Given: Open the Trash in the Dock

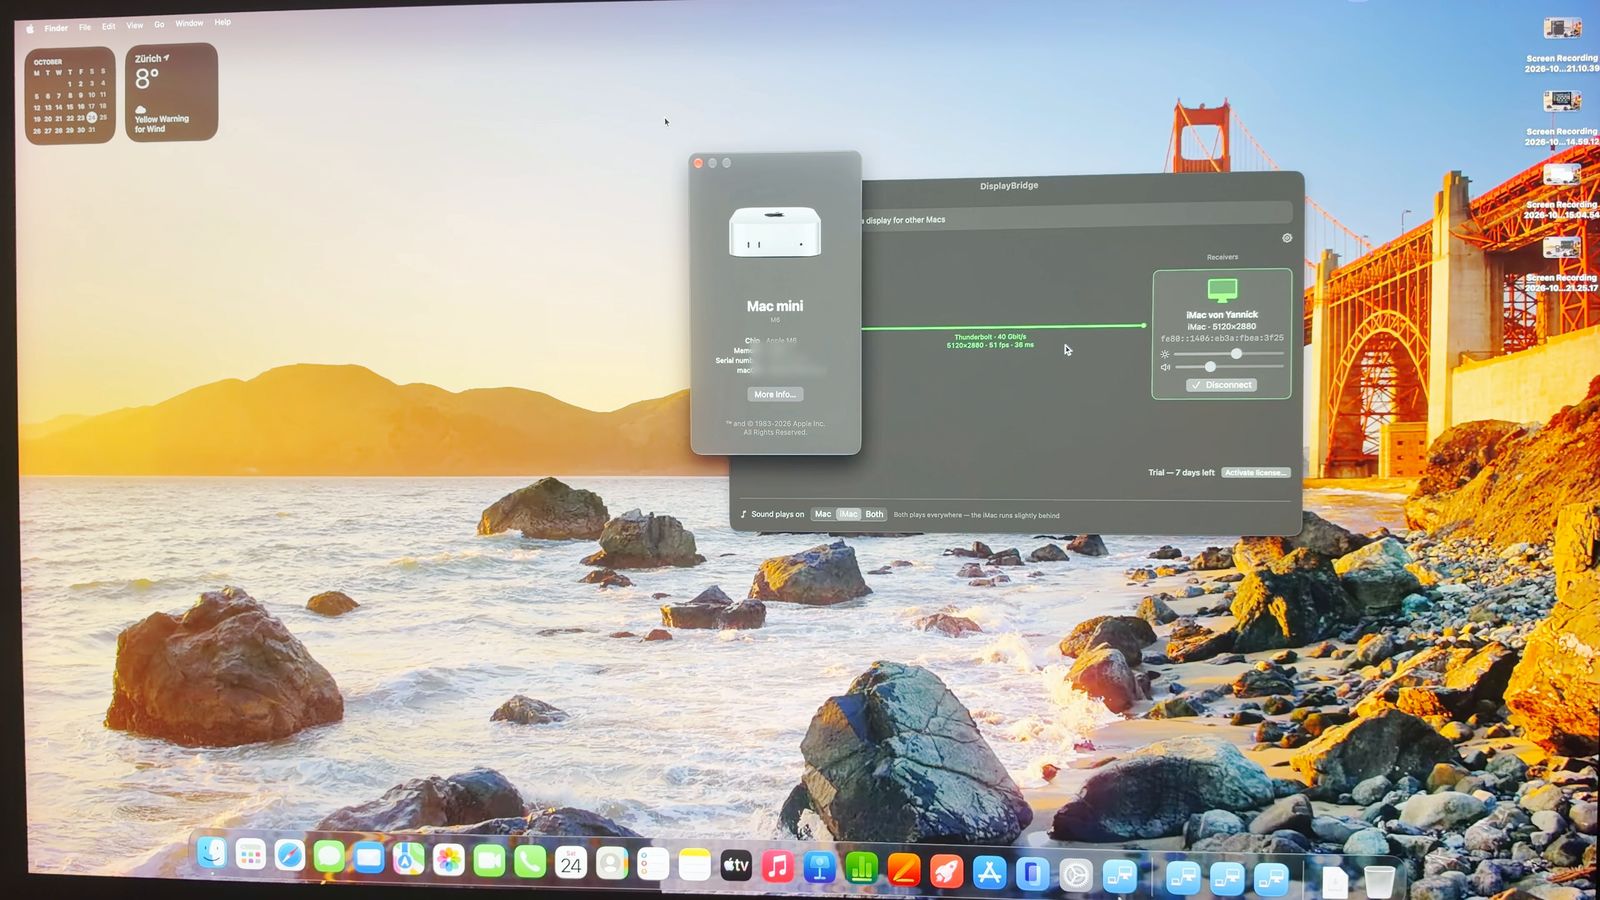Looking at the screenshot, I should [1379, 881].
